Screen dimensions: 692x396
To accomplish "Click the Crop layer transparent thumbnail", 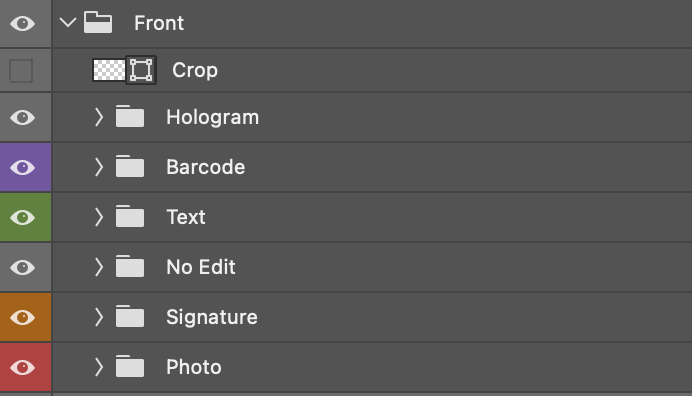I will coord(109,70).
